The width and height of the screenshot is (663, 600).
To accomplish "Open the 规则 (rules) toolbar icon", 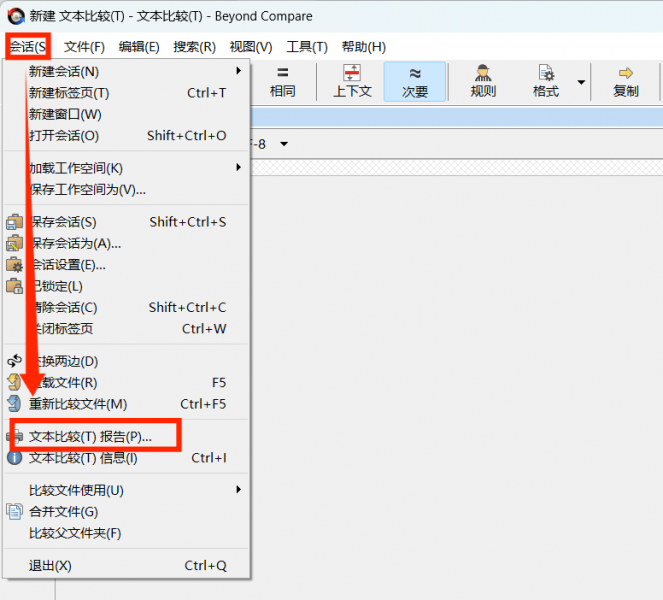I will 483,82.
